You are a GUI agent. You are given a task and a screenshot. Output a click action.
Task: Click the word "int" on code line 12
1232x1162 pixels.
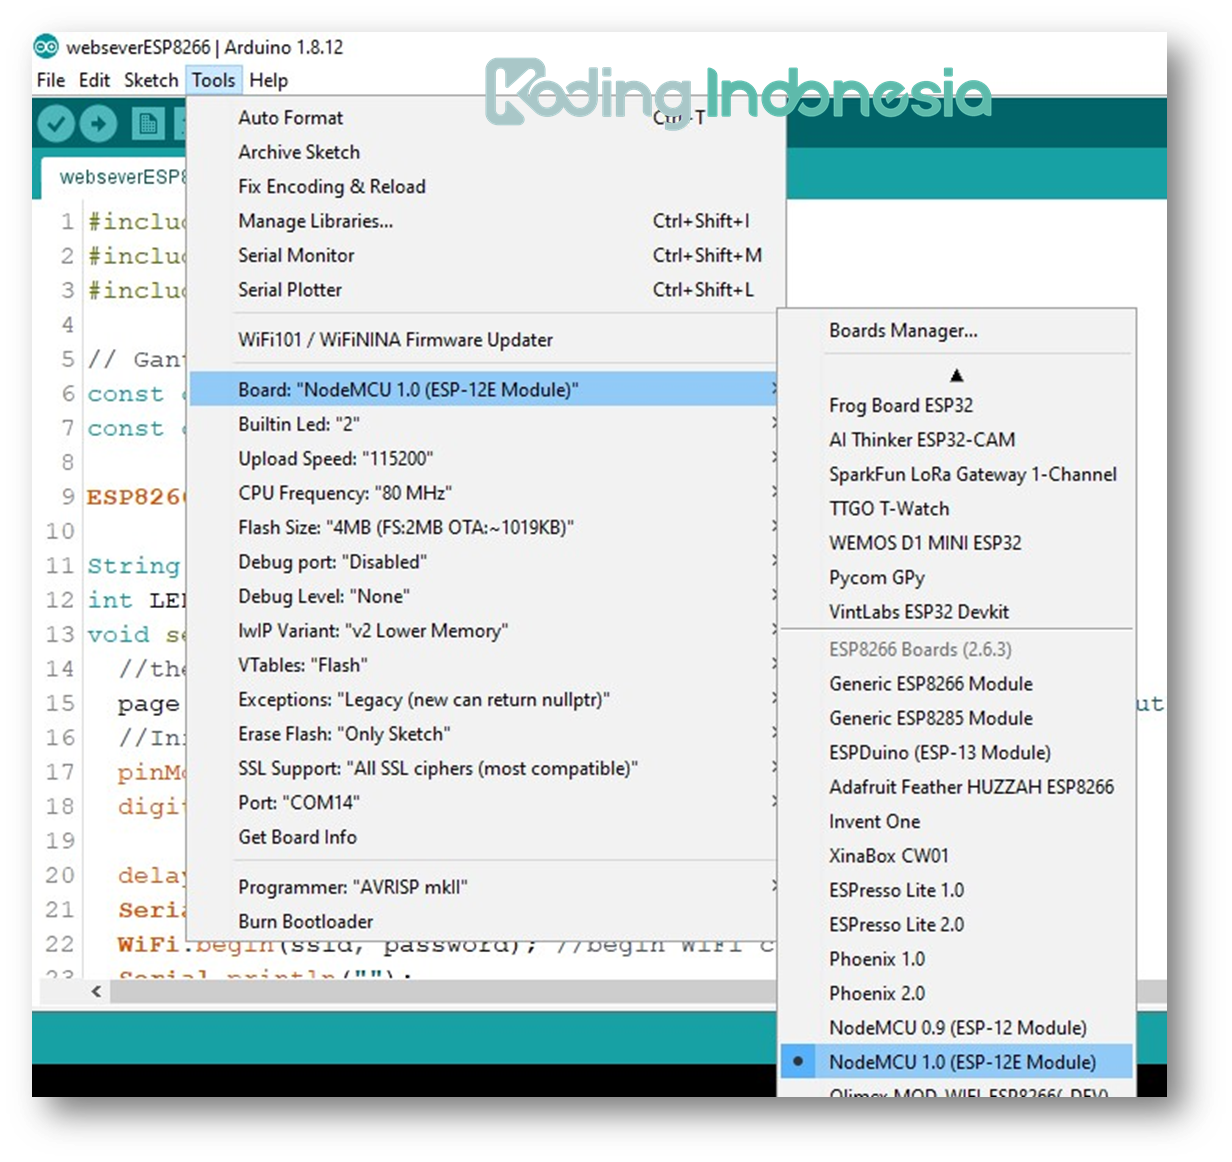(x=110, y=600)
